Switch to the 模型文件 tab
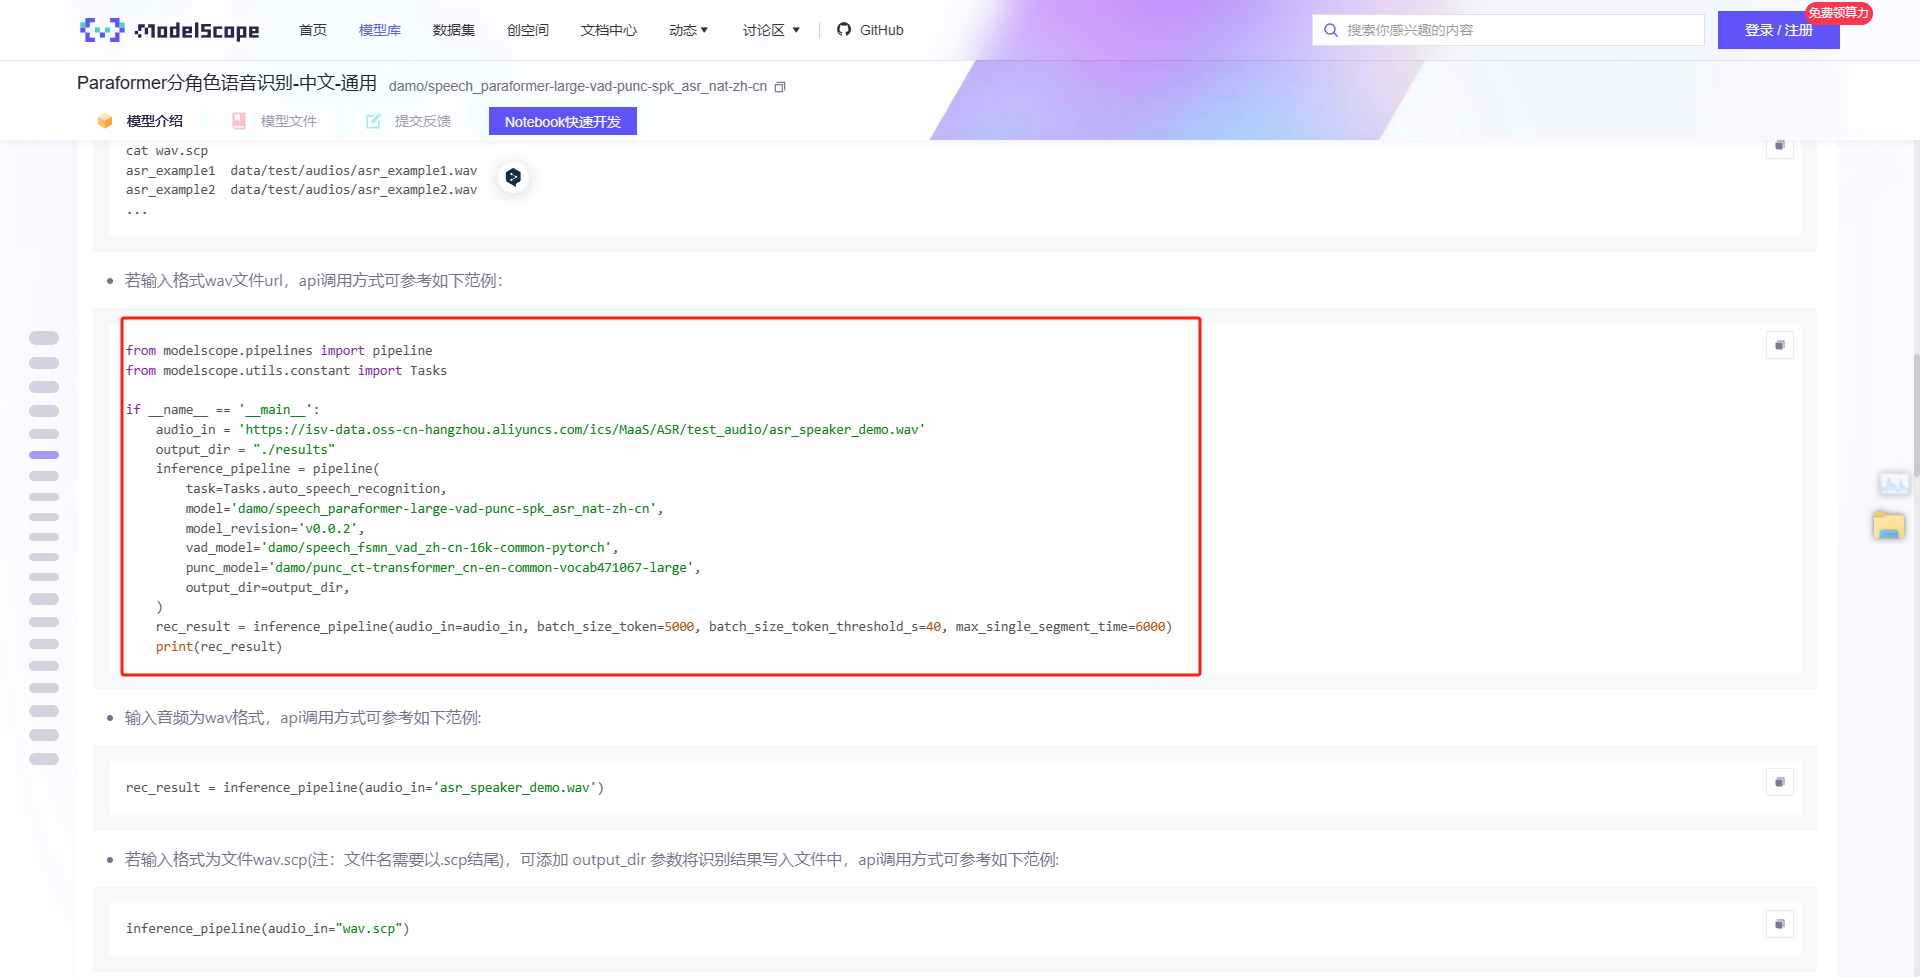 pos(275,121)
